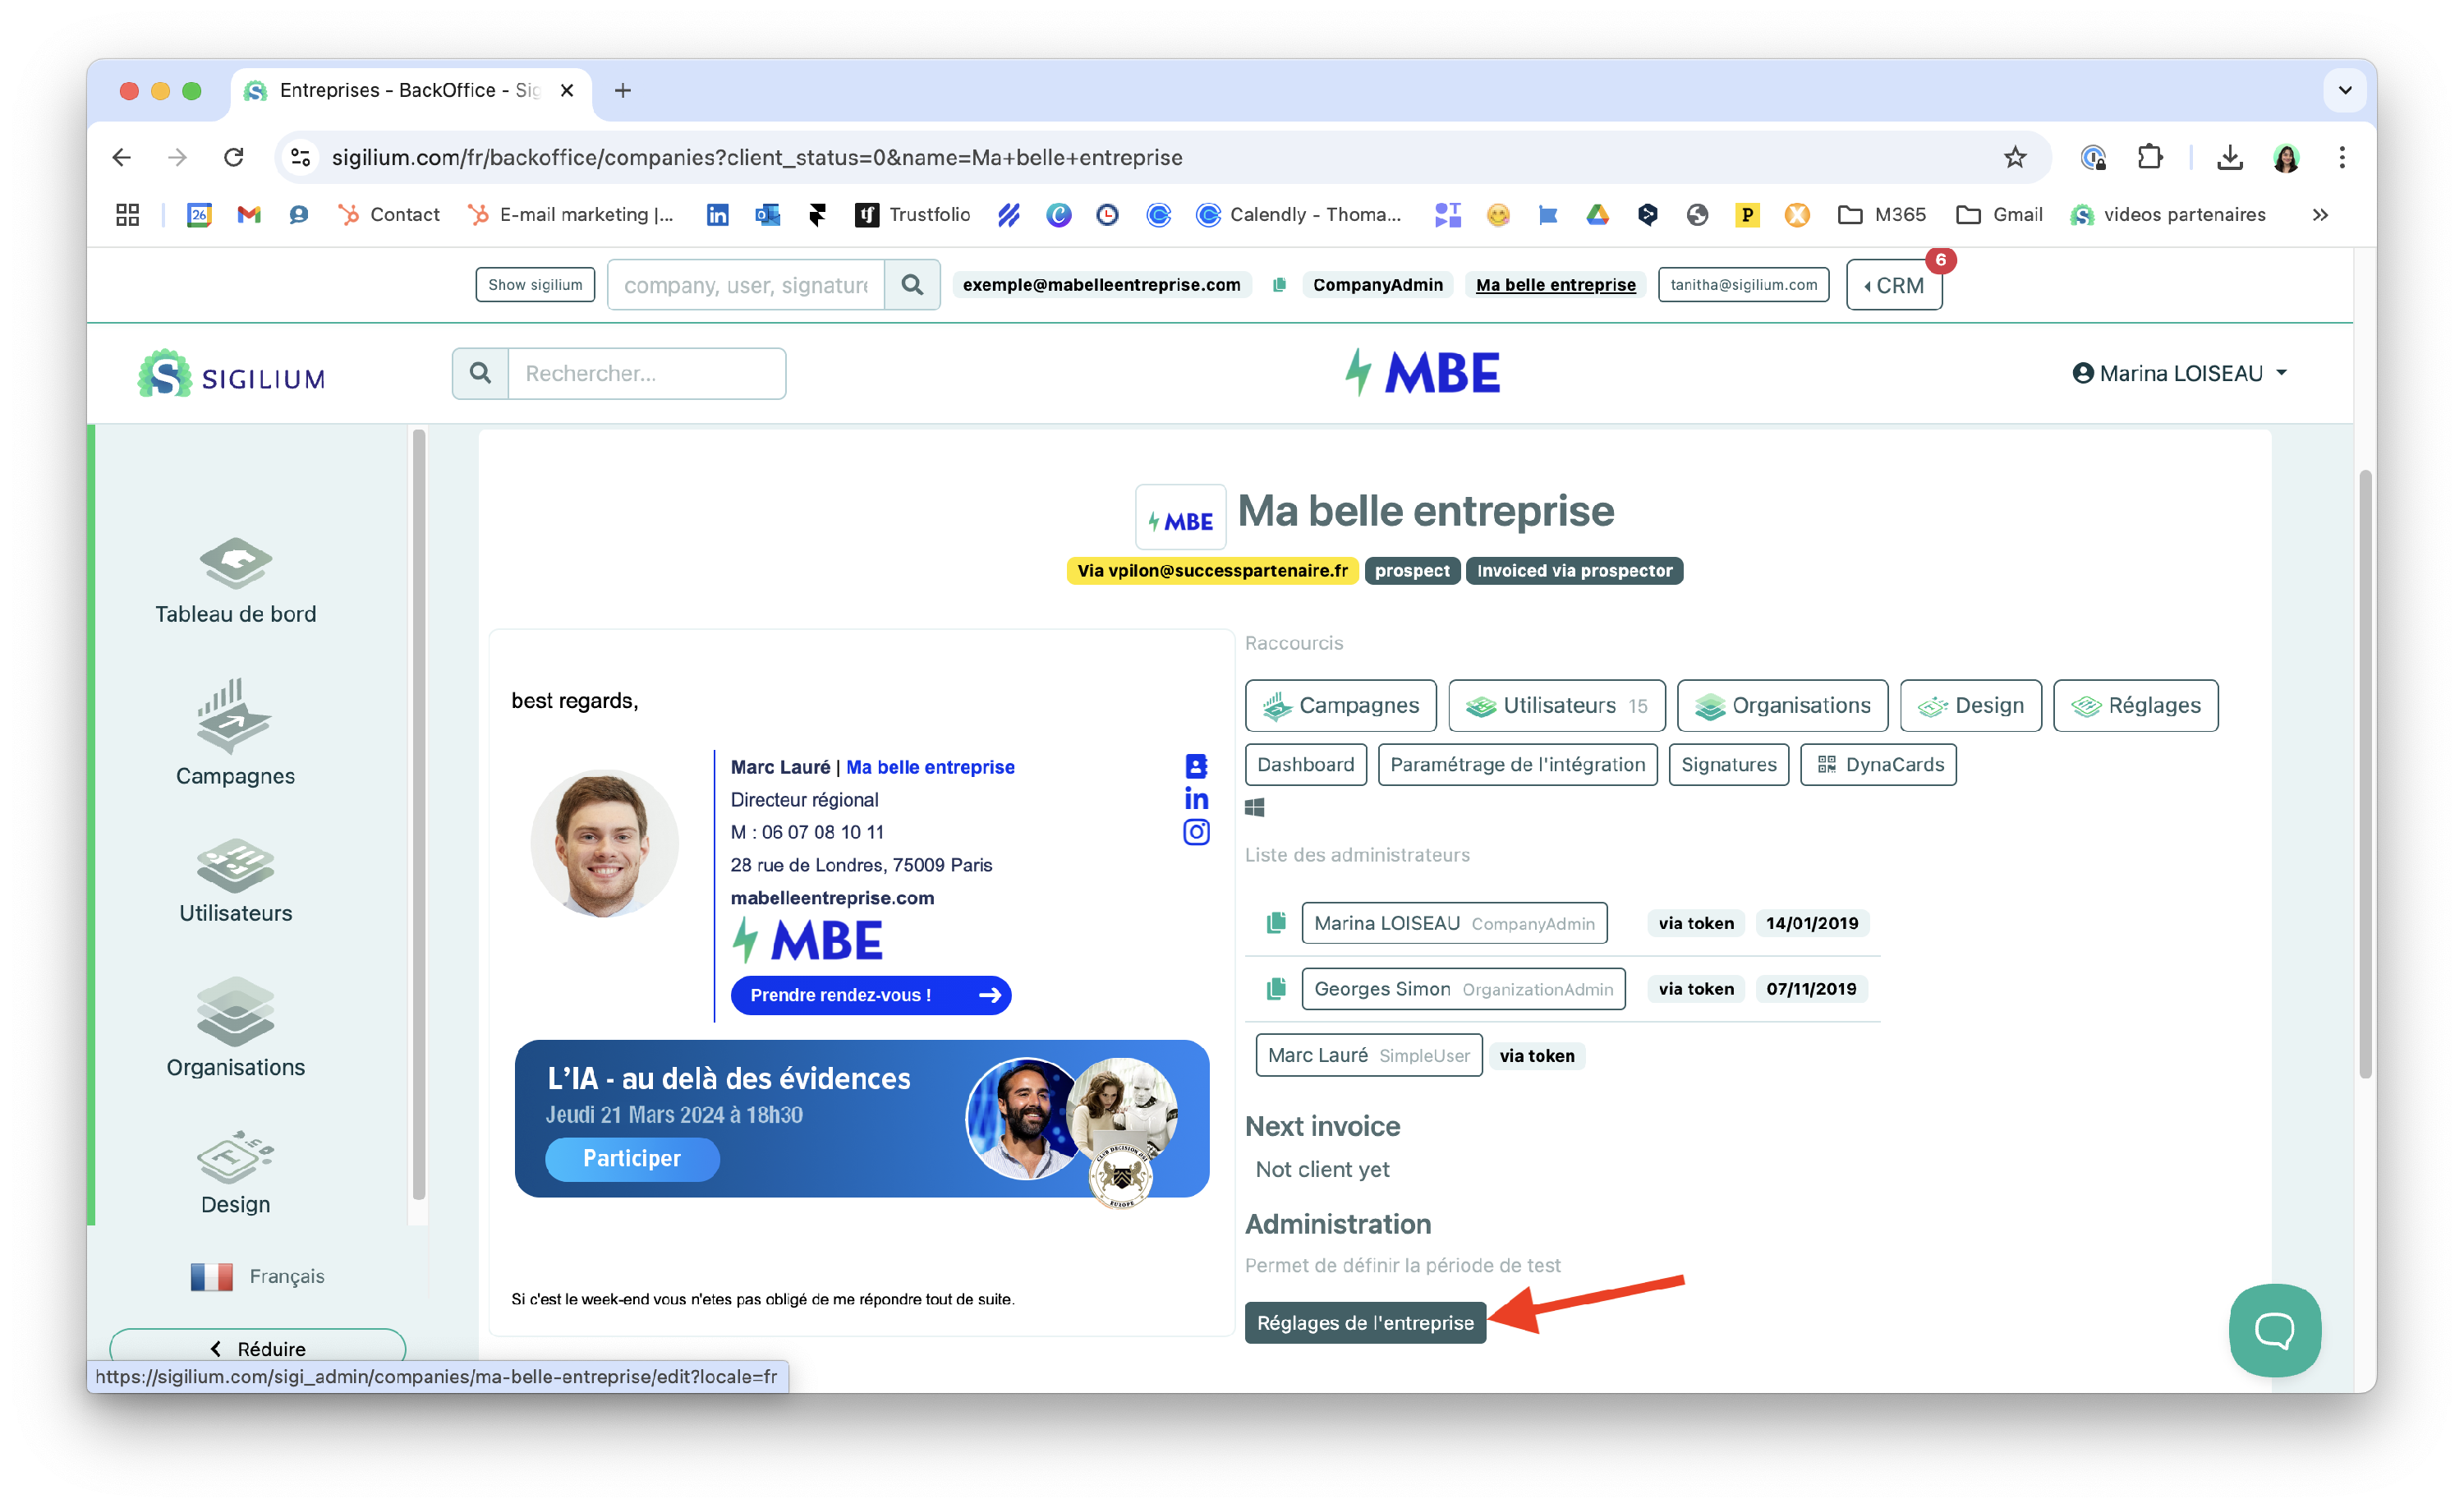Collapse sidebar with the Réduire button

coord(258,1348)
